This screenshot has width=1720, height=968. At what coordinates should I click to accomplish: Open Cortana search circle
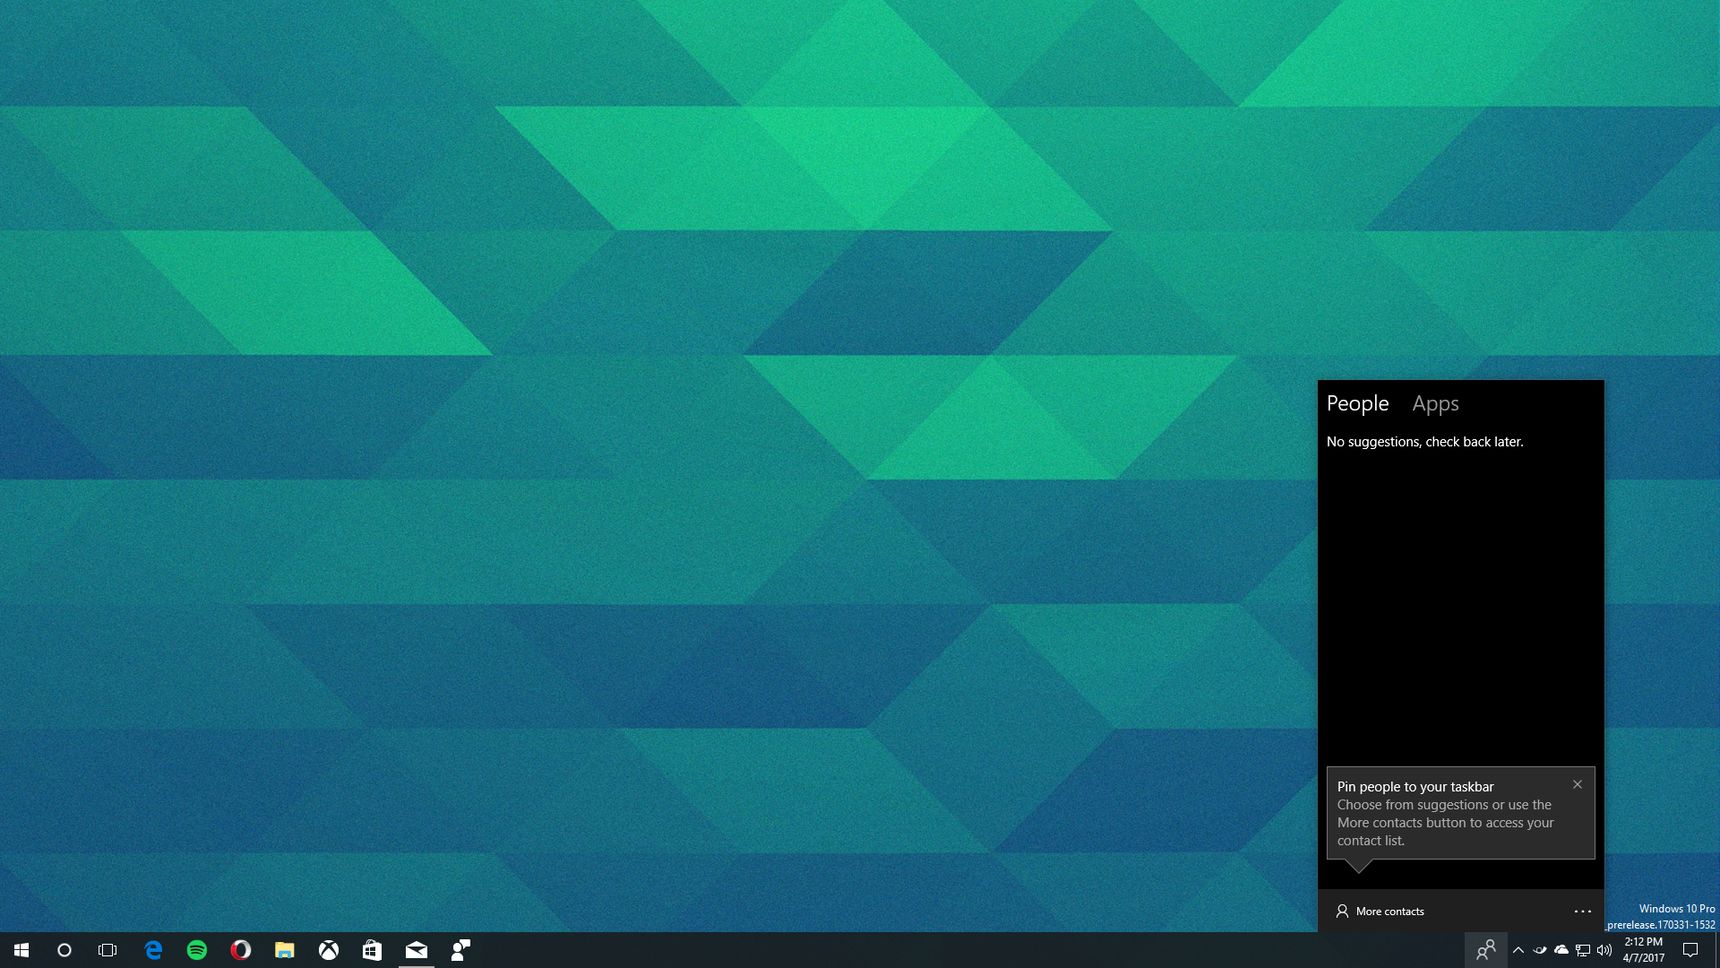pyautogui.click(x=64, y=950)
